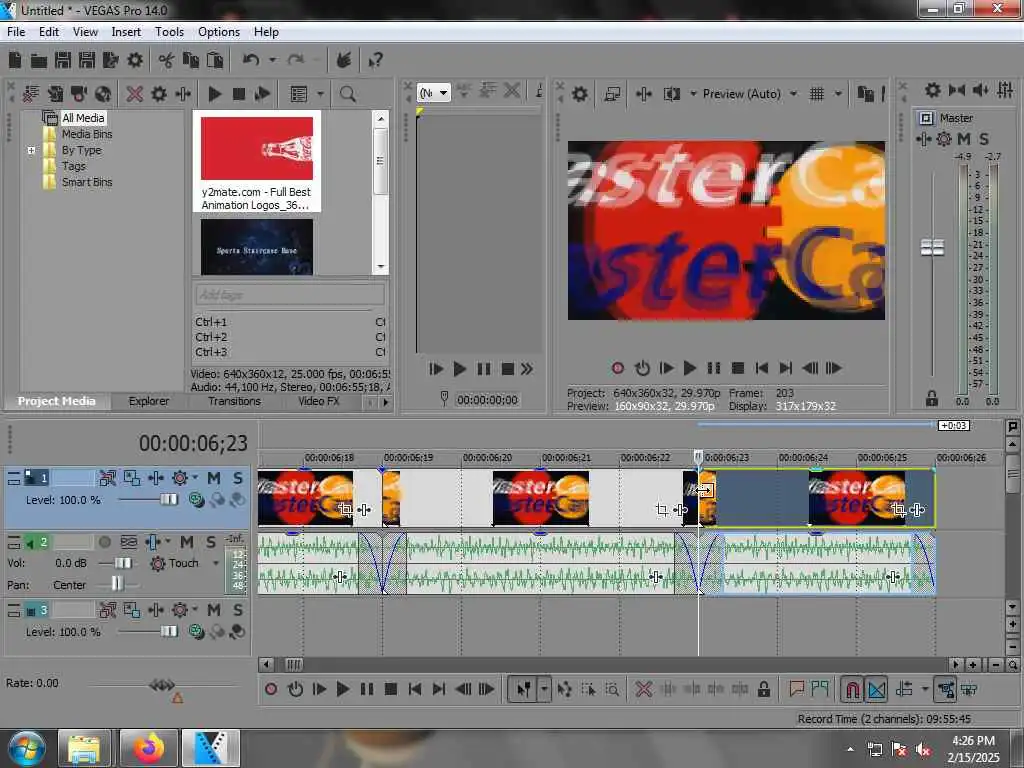Mute the Master bus
1024x768 pixels.
963,139
